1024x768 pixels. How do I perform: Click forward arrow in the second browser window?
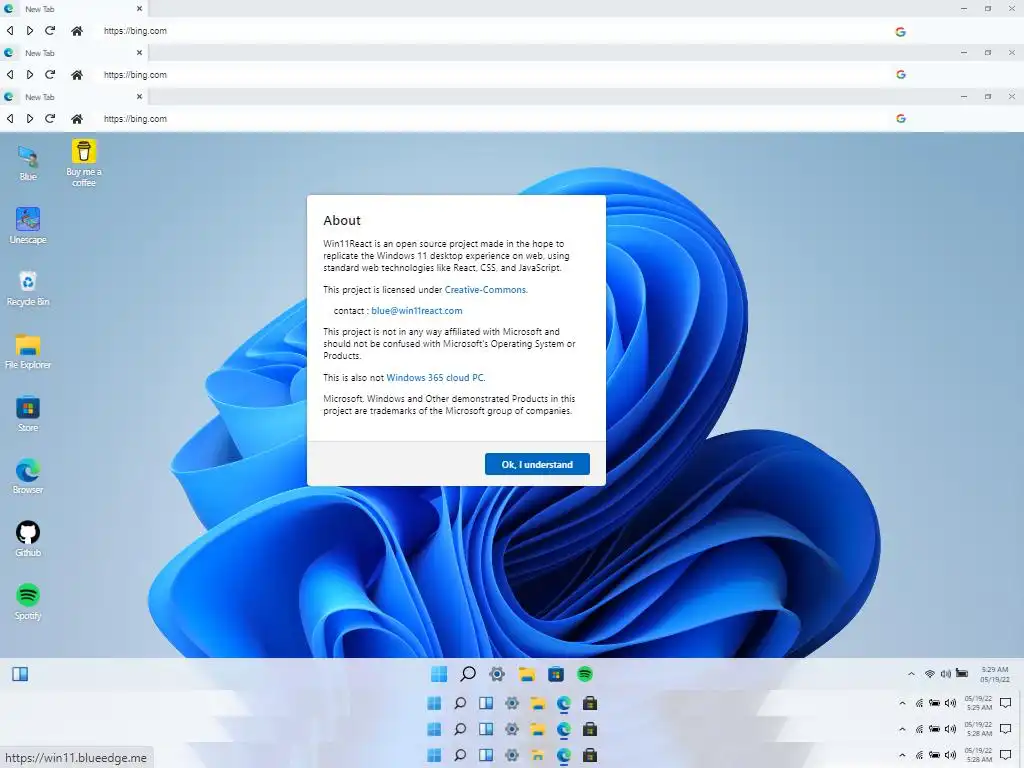pyautogui.click(x=30, y=74)
